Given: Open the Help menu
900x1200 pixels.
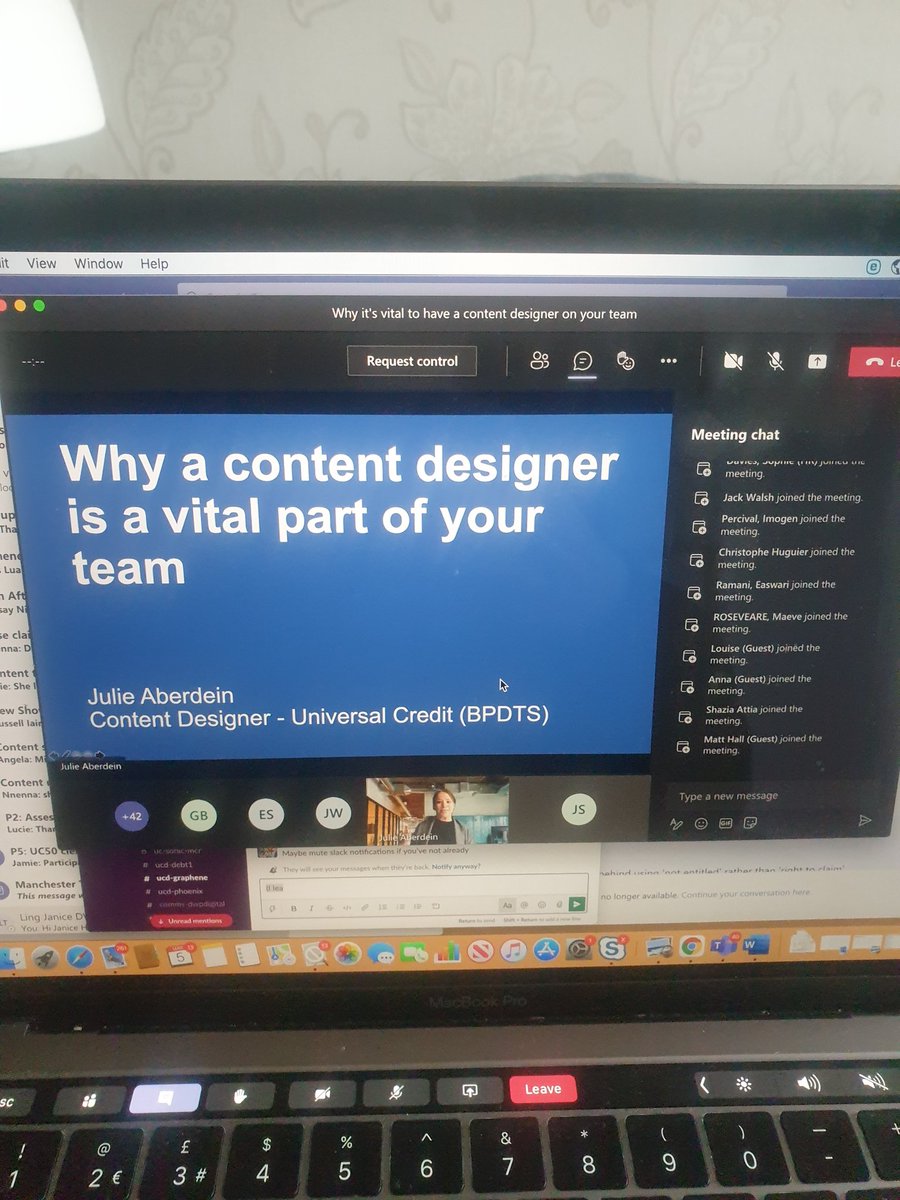Looking at the screenshot, I should tap(154, 263).
